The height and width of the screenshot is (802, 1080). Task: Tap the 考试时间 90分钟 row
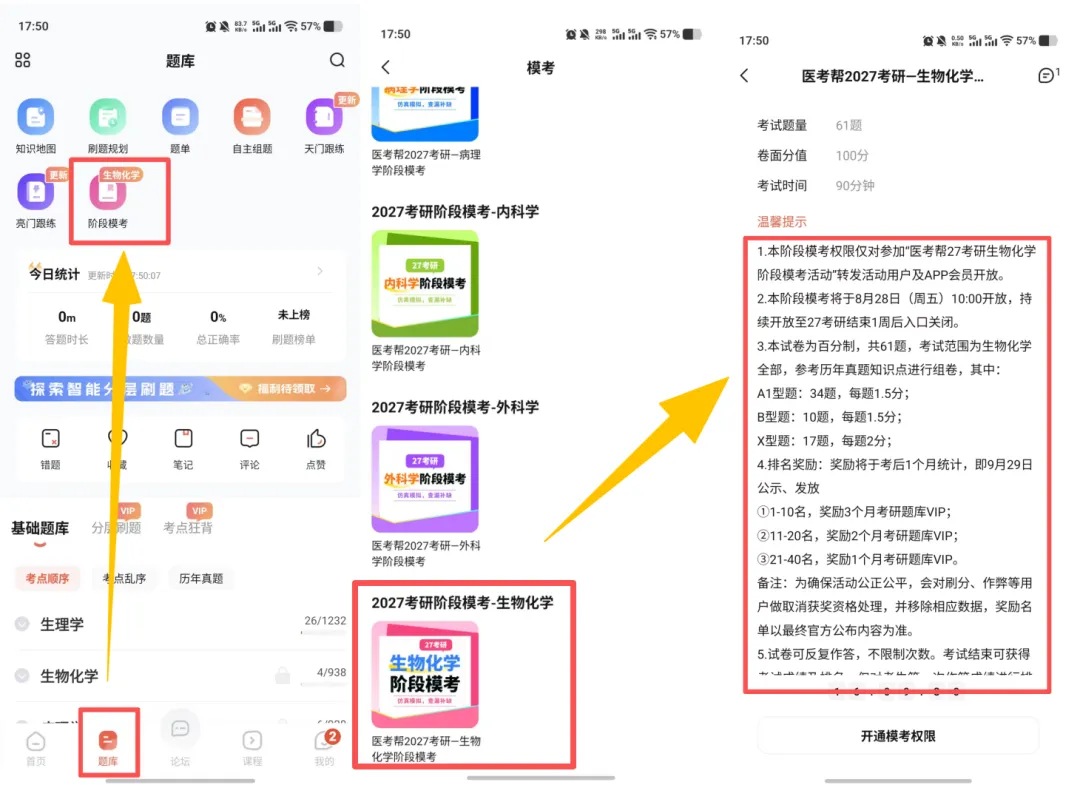pyautogui.click(x=816, y=185)
